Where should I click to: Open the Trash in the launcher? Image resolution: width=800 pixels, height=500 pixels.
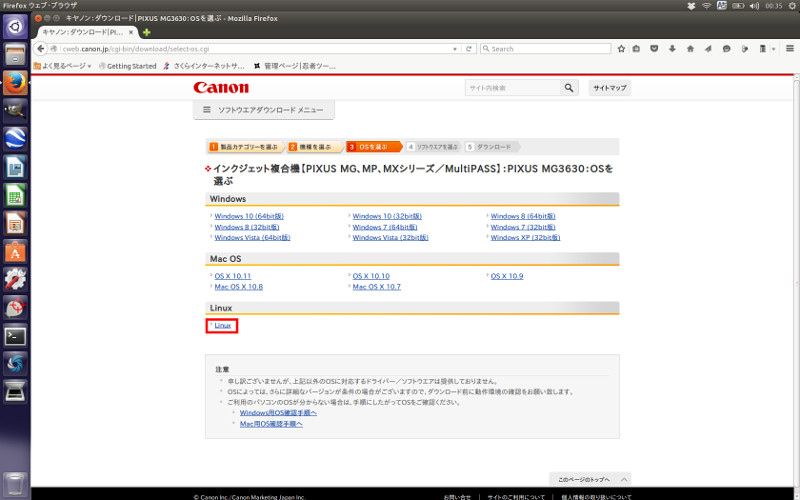pyautogui.click(x=15, y=484)
